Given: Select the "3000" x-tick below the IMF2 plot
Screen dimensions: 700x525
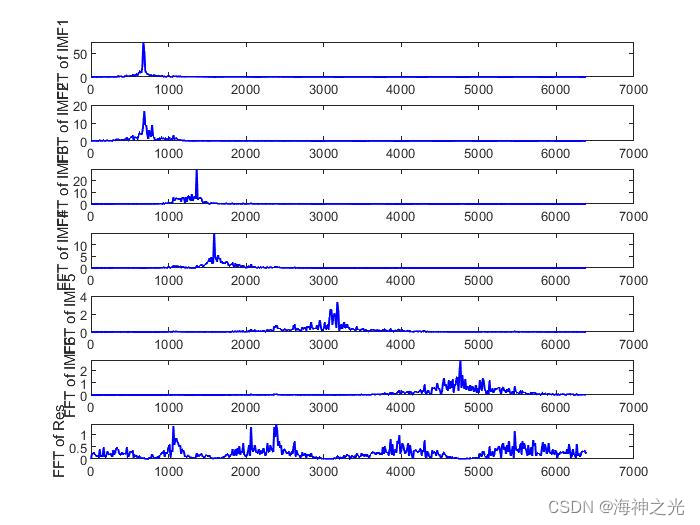Looking at the screenshot, I should [x=323, y=154].
